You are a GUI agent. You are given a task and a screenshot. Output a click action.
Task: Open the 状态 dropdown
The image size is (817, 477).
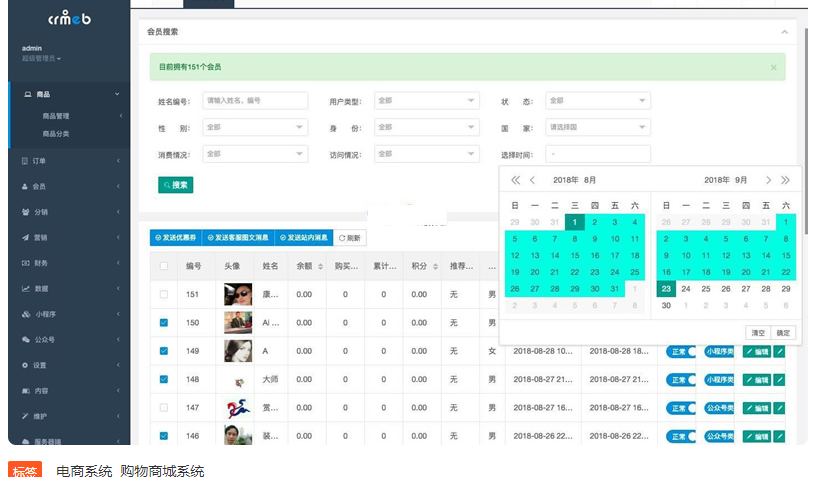coord(598,101)
